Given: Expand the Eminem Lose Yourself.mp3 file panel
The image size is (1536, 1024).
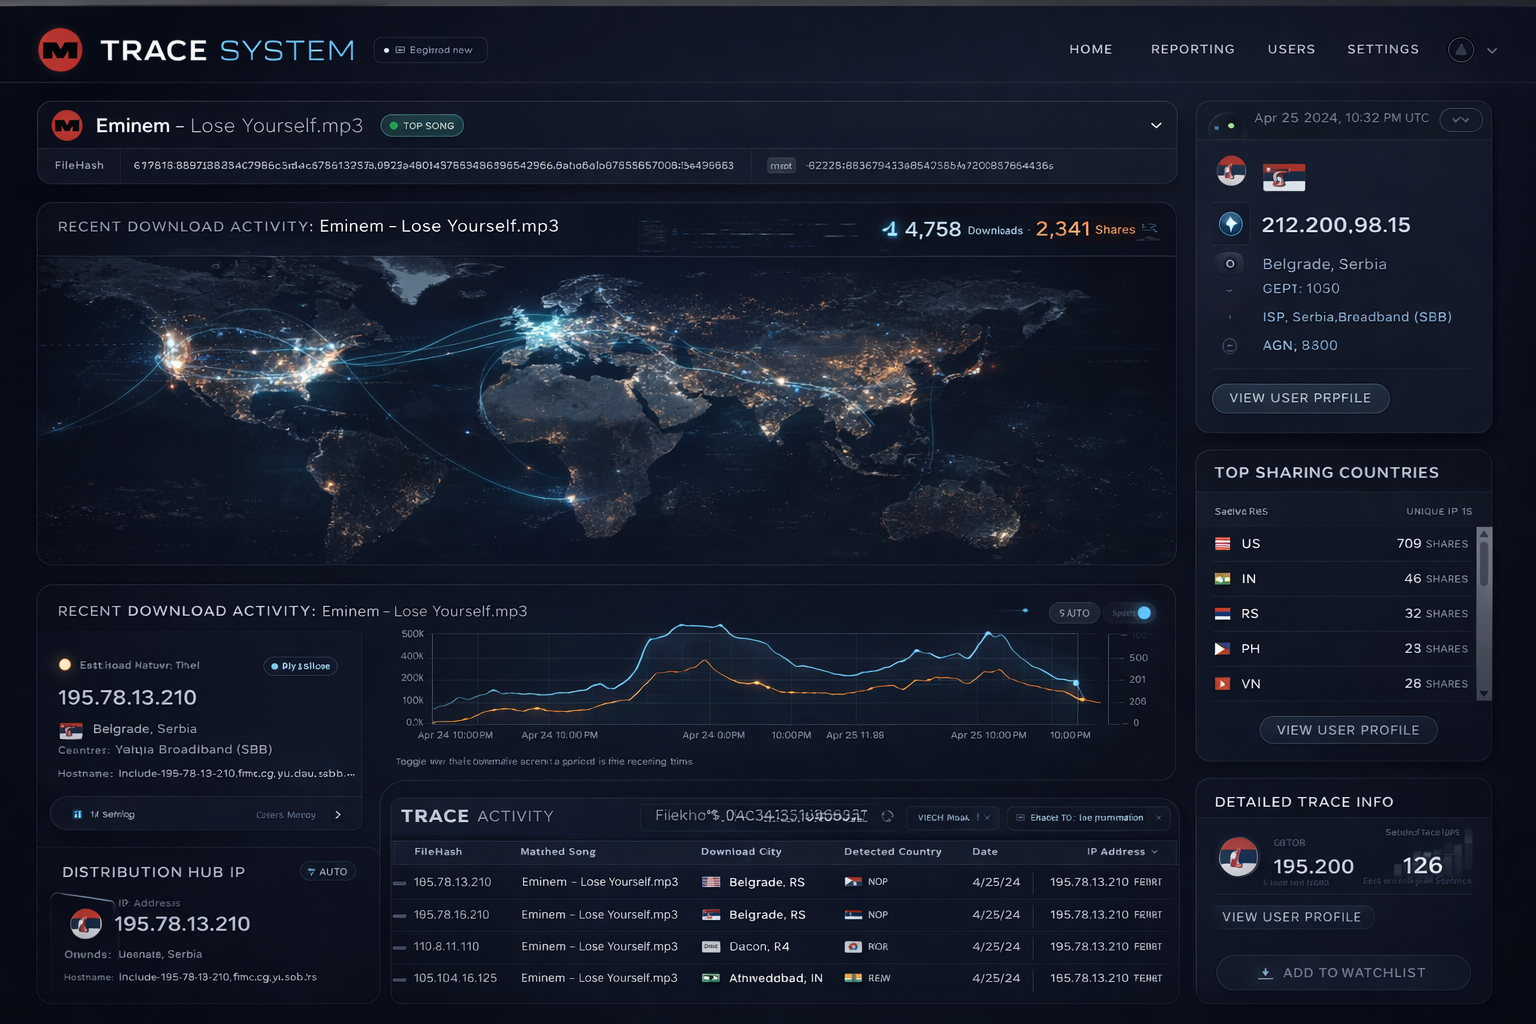Looking at the screenshot, I should [x=1156, y=126].
